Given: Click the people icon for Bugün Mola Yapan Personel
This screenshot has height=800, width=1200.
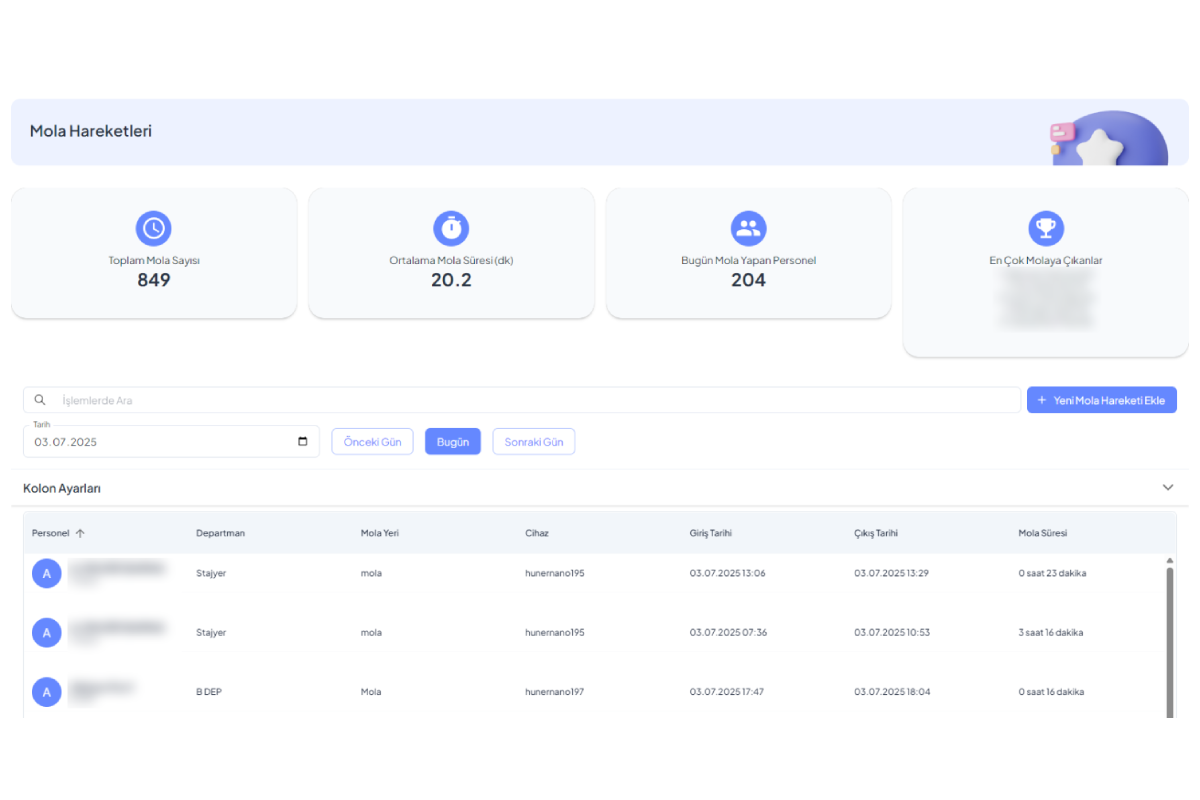Looking at the screenshot, I should [748, 228].
